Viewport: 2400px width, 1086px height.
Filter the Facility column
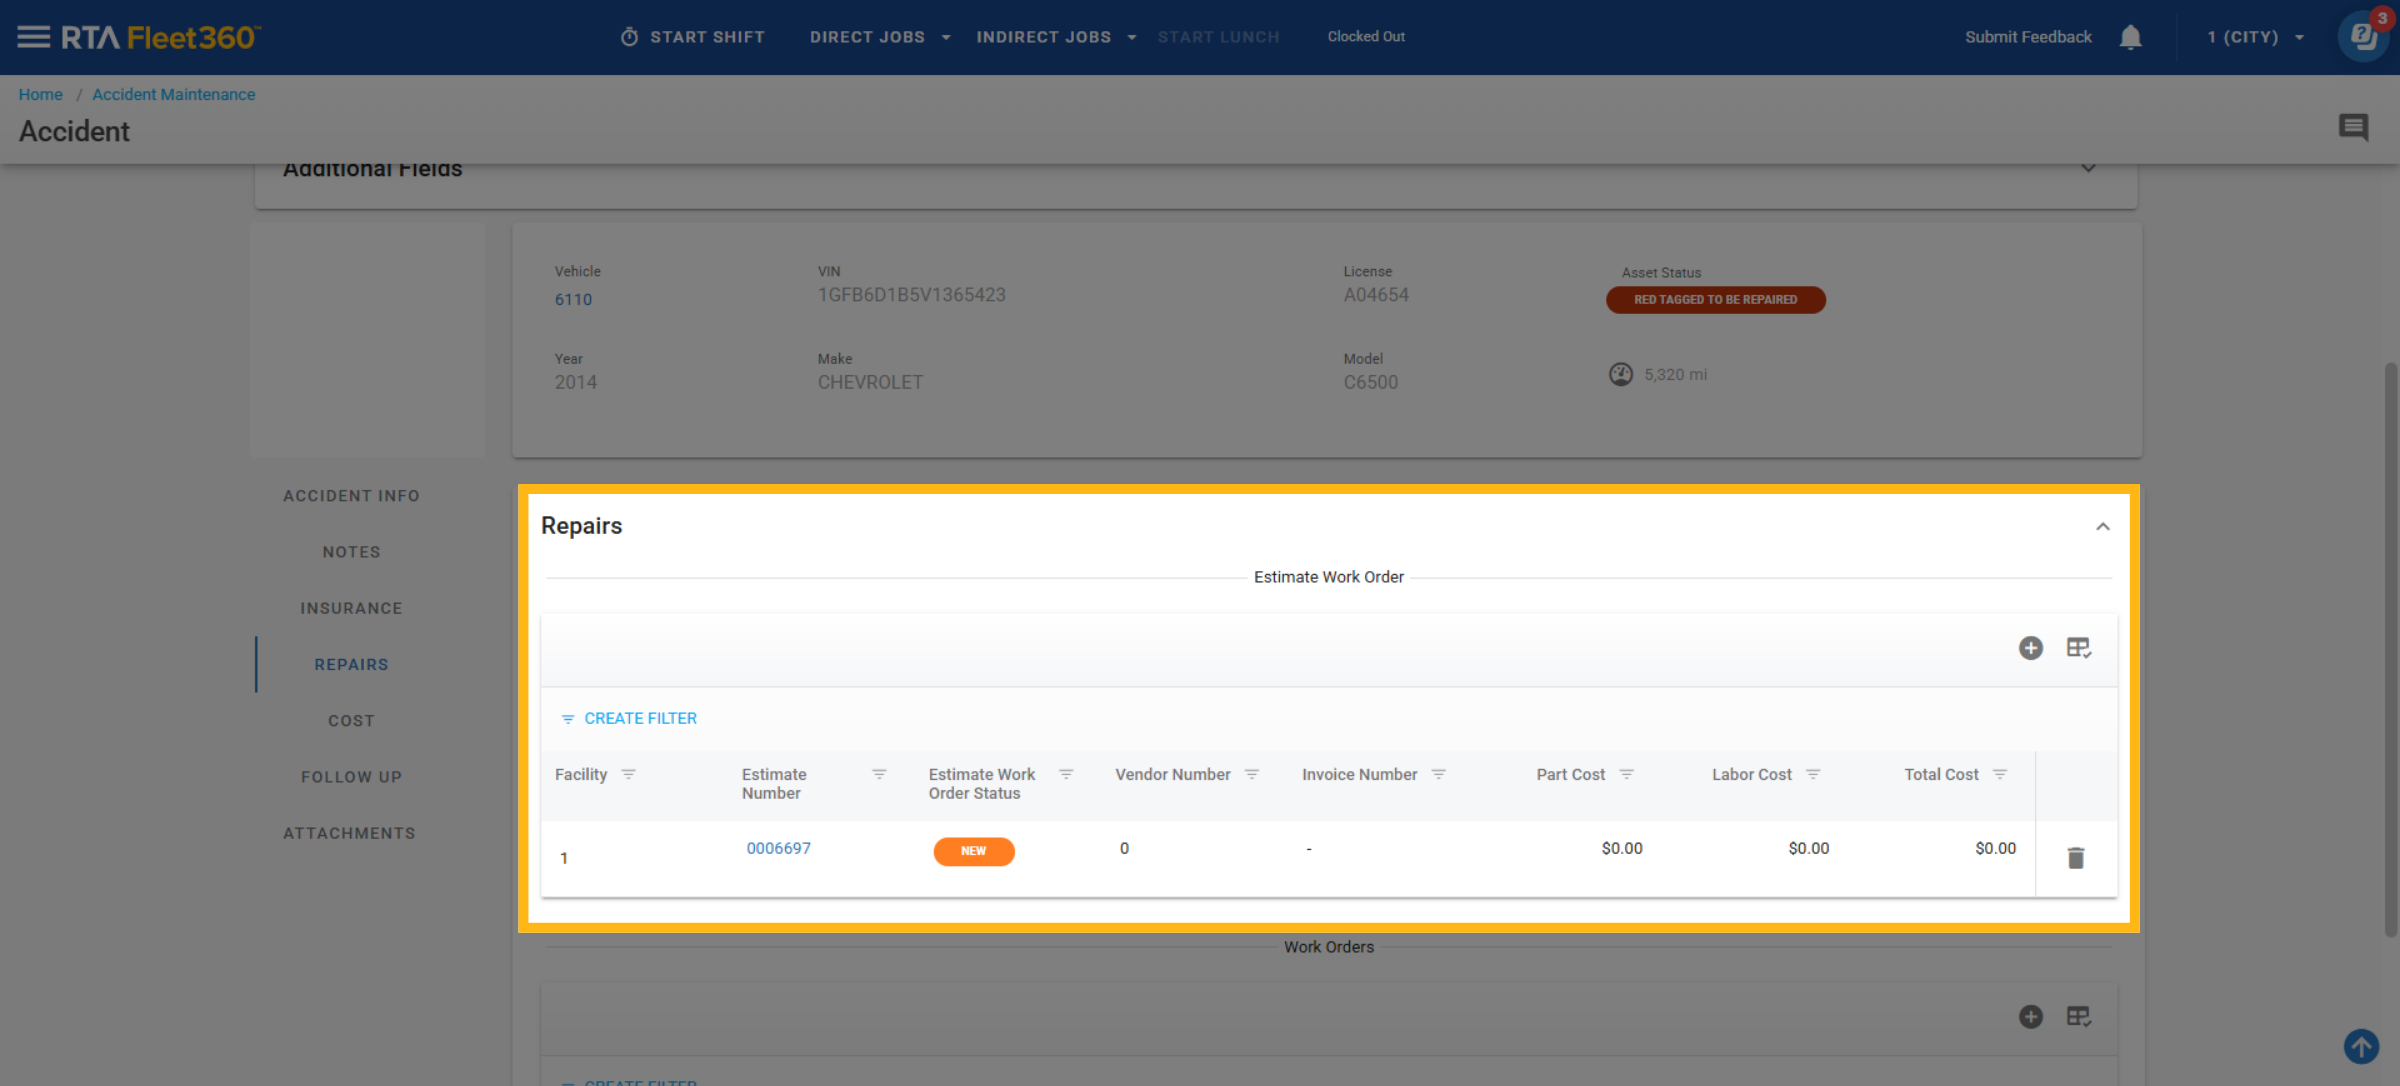pyautogui.click(x=628, y=774)
